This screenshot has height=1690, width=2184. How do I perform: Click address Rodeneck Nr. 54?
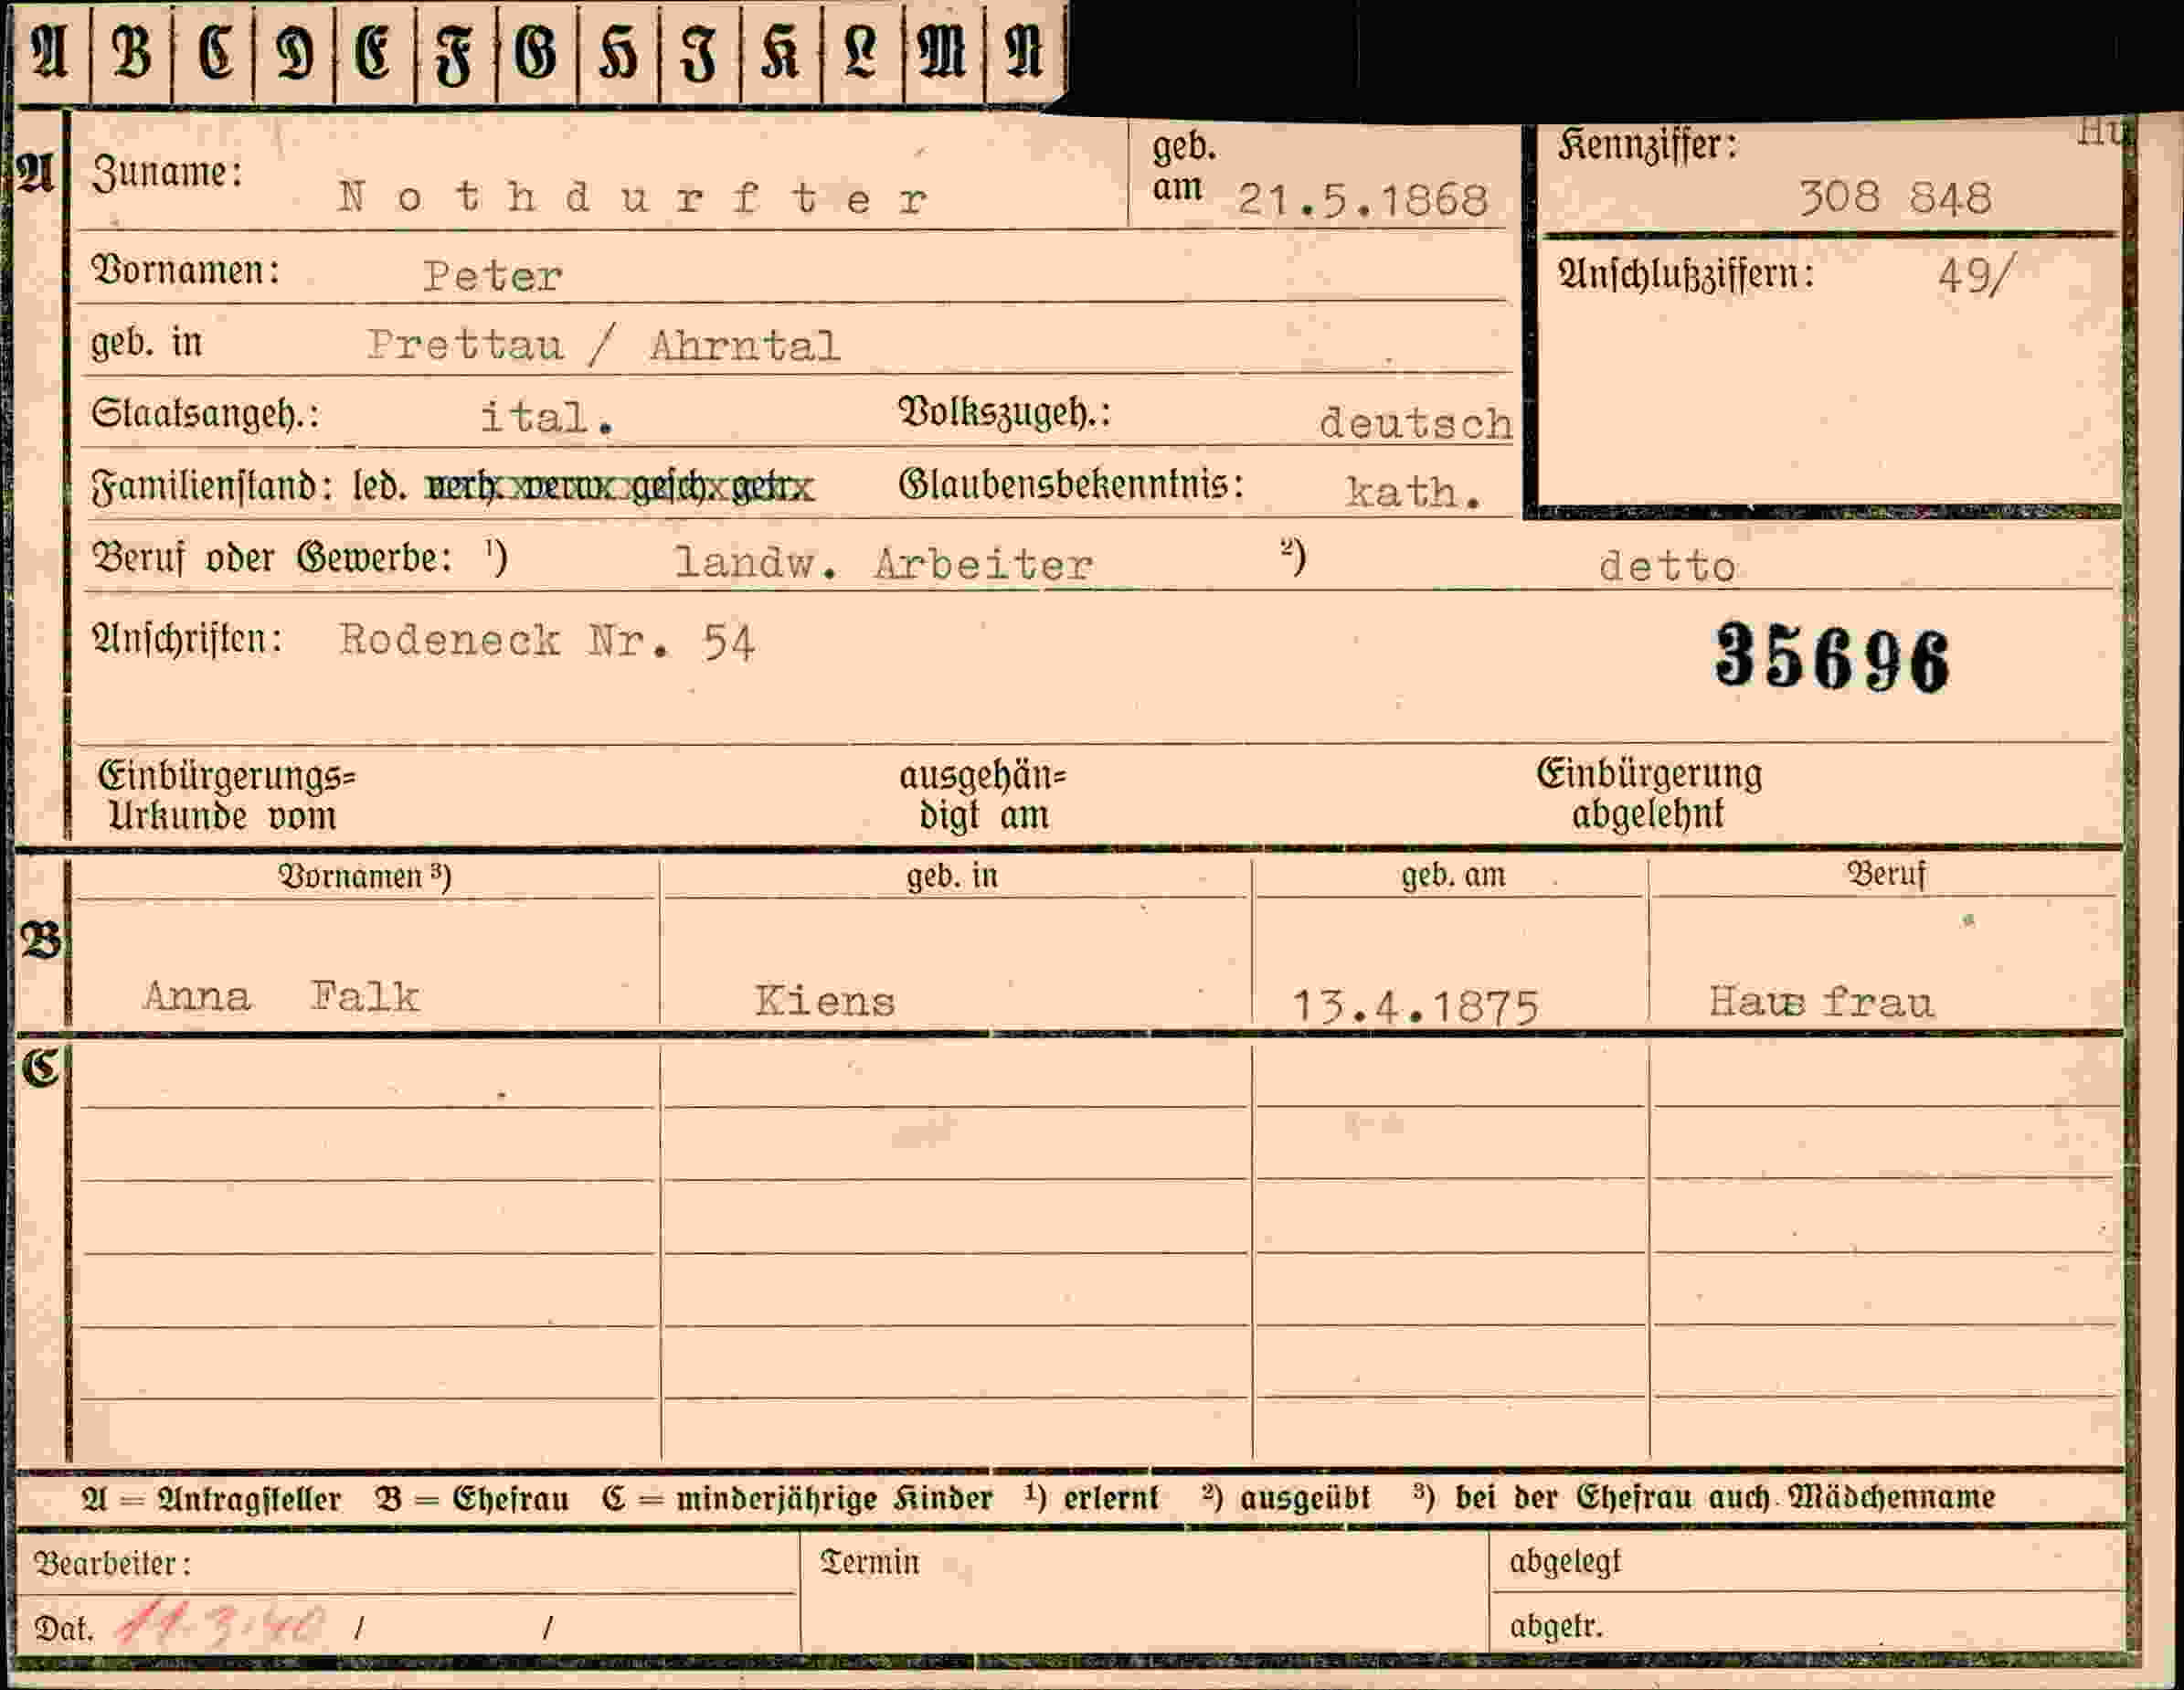[x=547, y=641]
